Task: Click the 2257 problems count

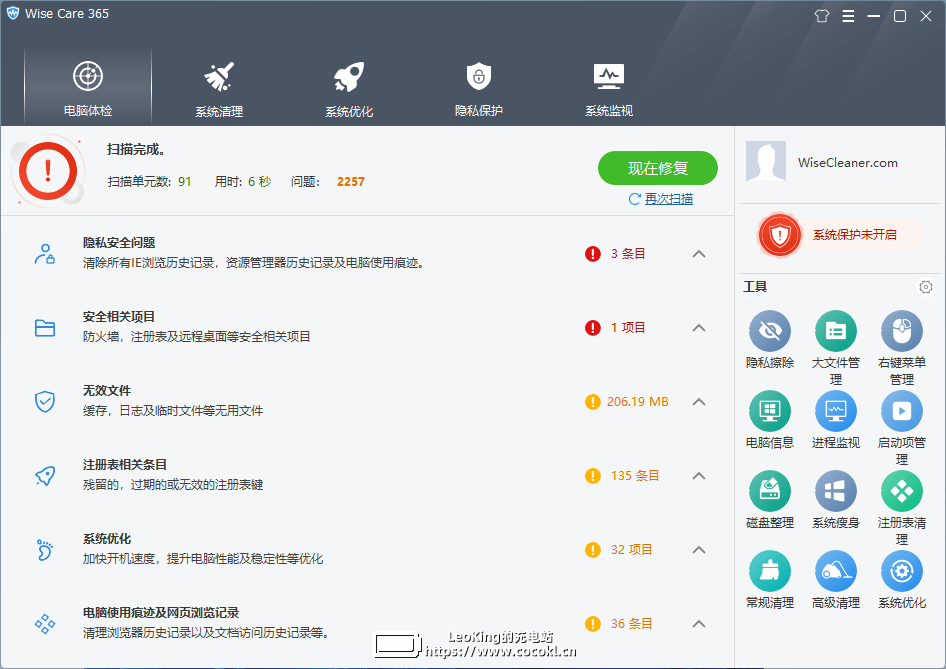Action: 351,182
